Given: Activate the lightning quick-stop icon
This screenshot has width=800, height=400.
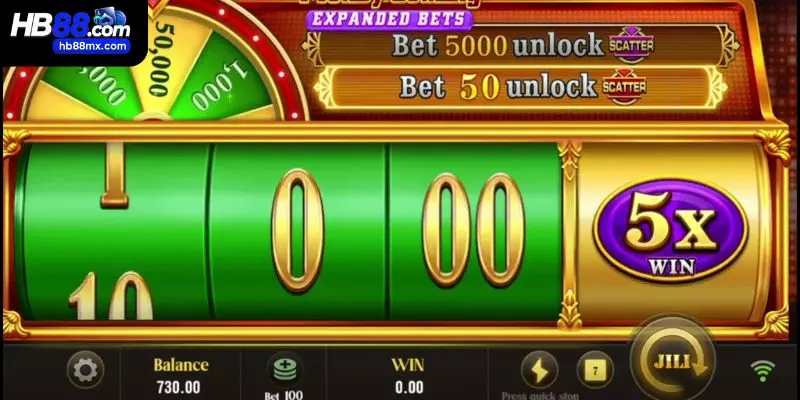Looking at the screenshot, I should tap(539, 370).
